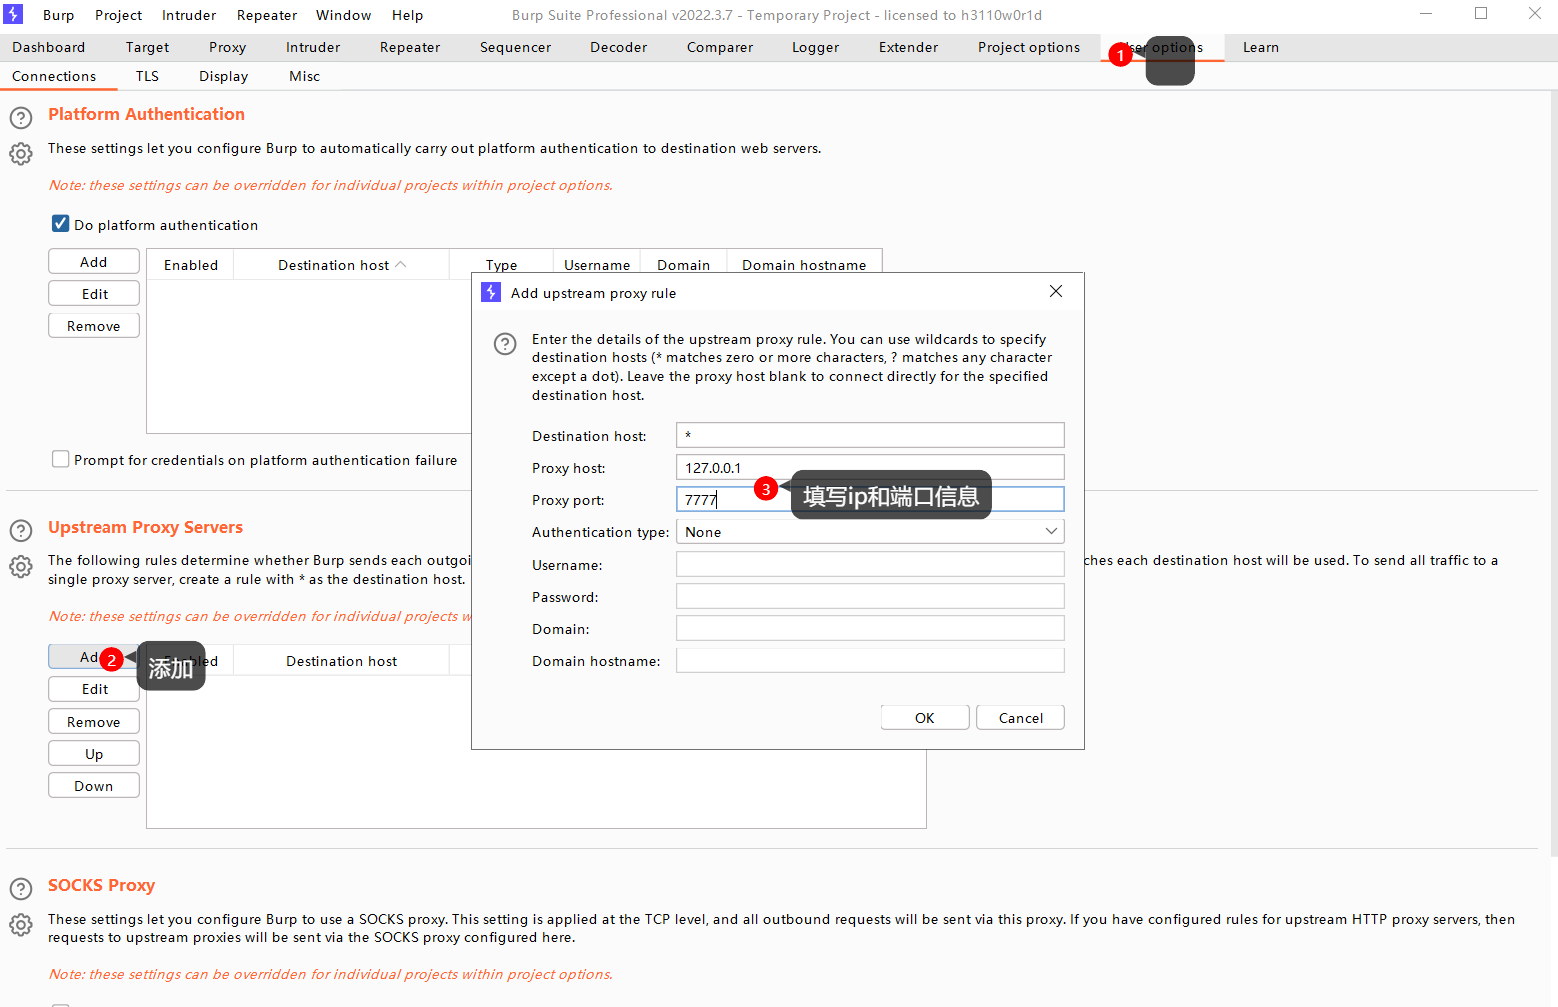Image resolution: width=1558 pixels, height=1007 pixels.
Task: Click Edit in Upstream Proxy Servers
Action: click(x=94, y=689)
